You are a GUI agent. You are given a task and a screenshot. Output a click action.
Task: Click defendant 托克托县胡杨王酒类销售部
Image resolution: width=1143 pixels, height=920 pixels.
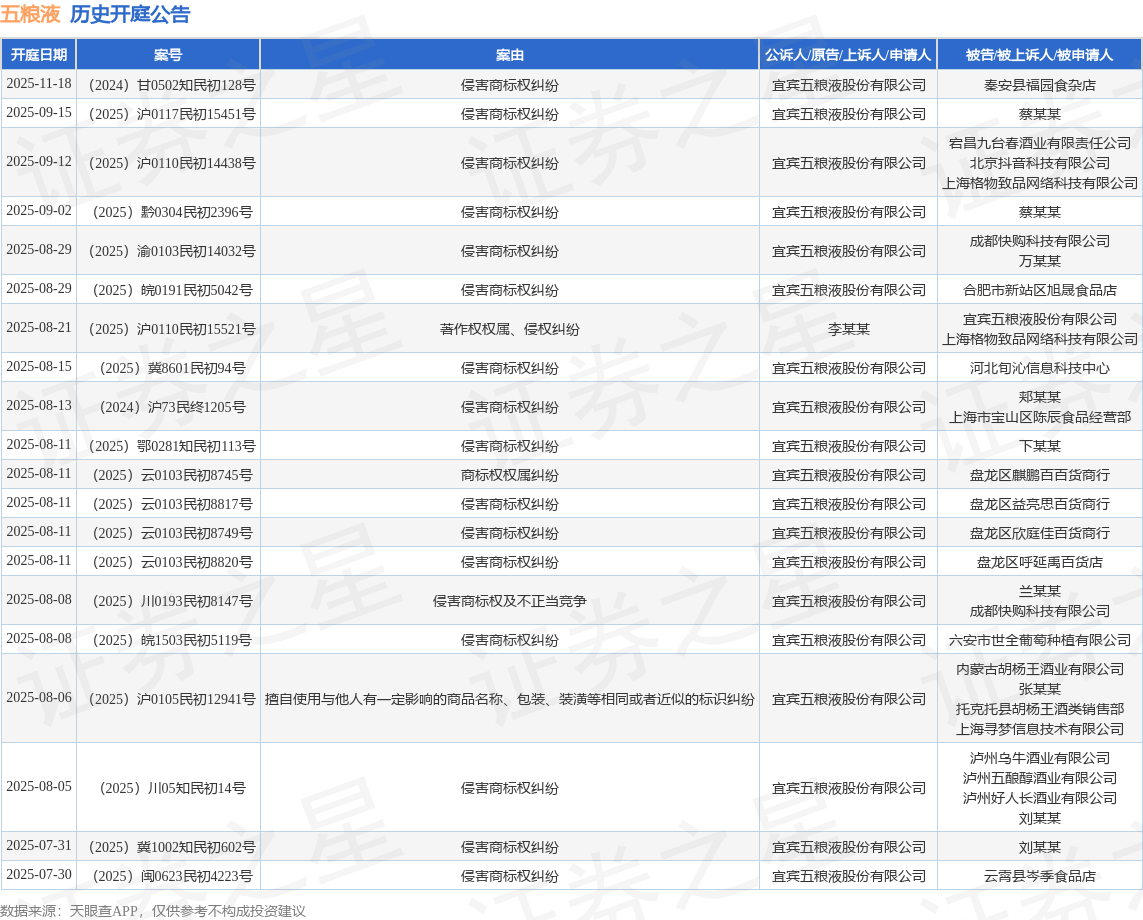tap(1039, 709)
